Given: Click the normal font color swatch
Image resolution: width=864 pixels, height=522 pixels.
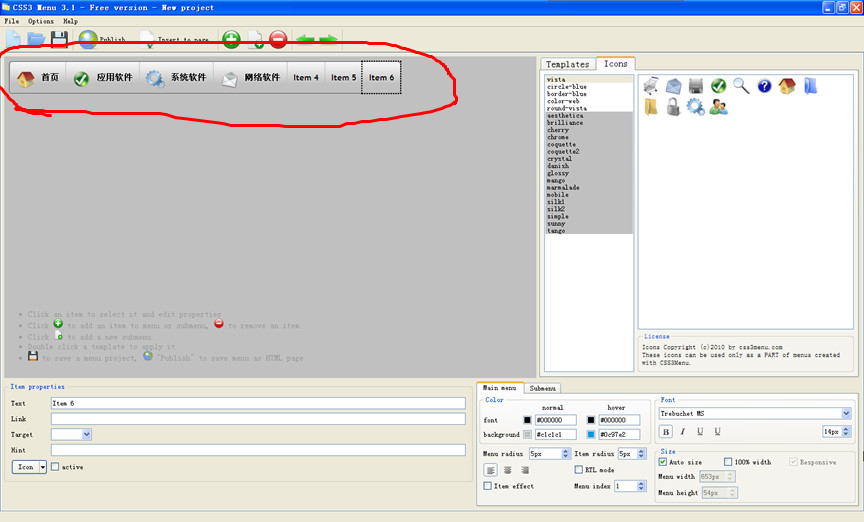Looking at the screenshot, I should [527, 420].
